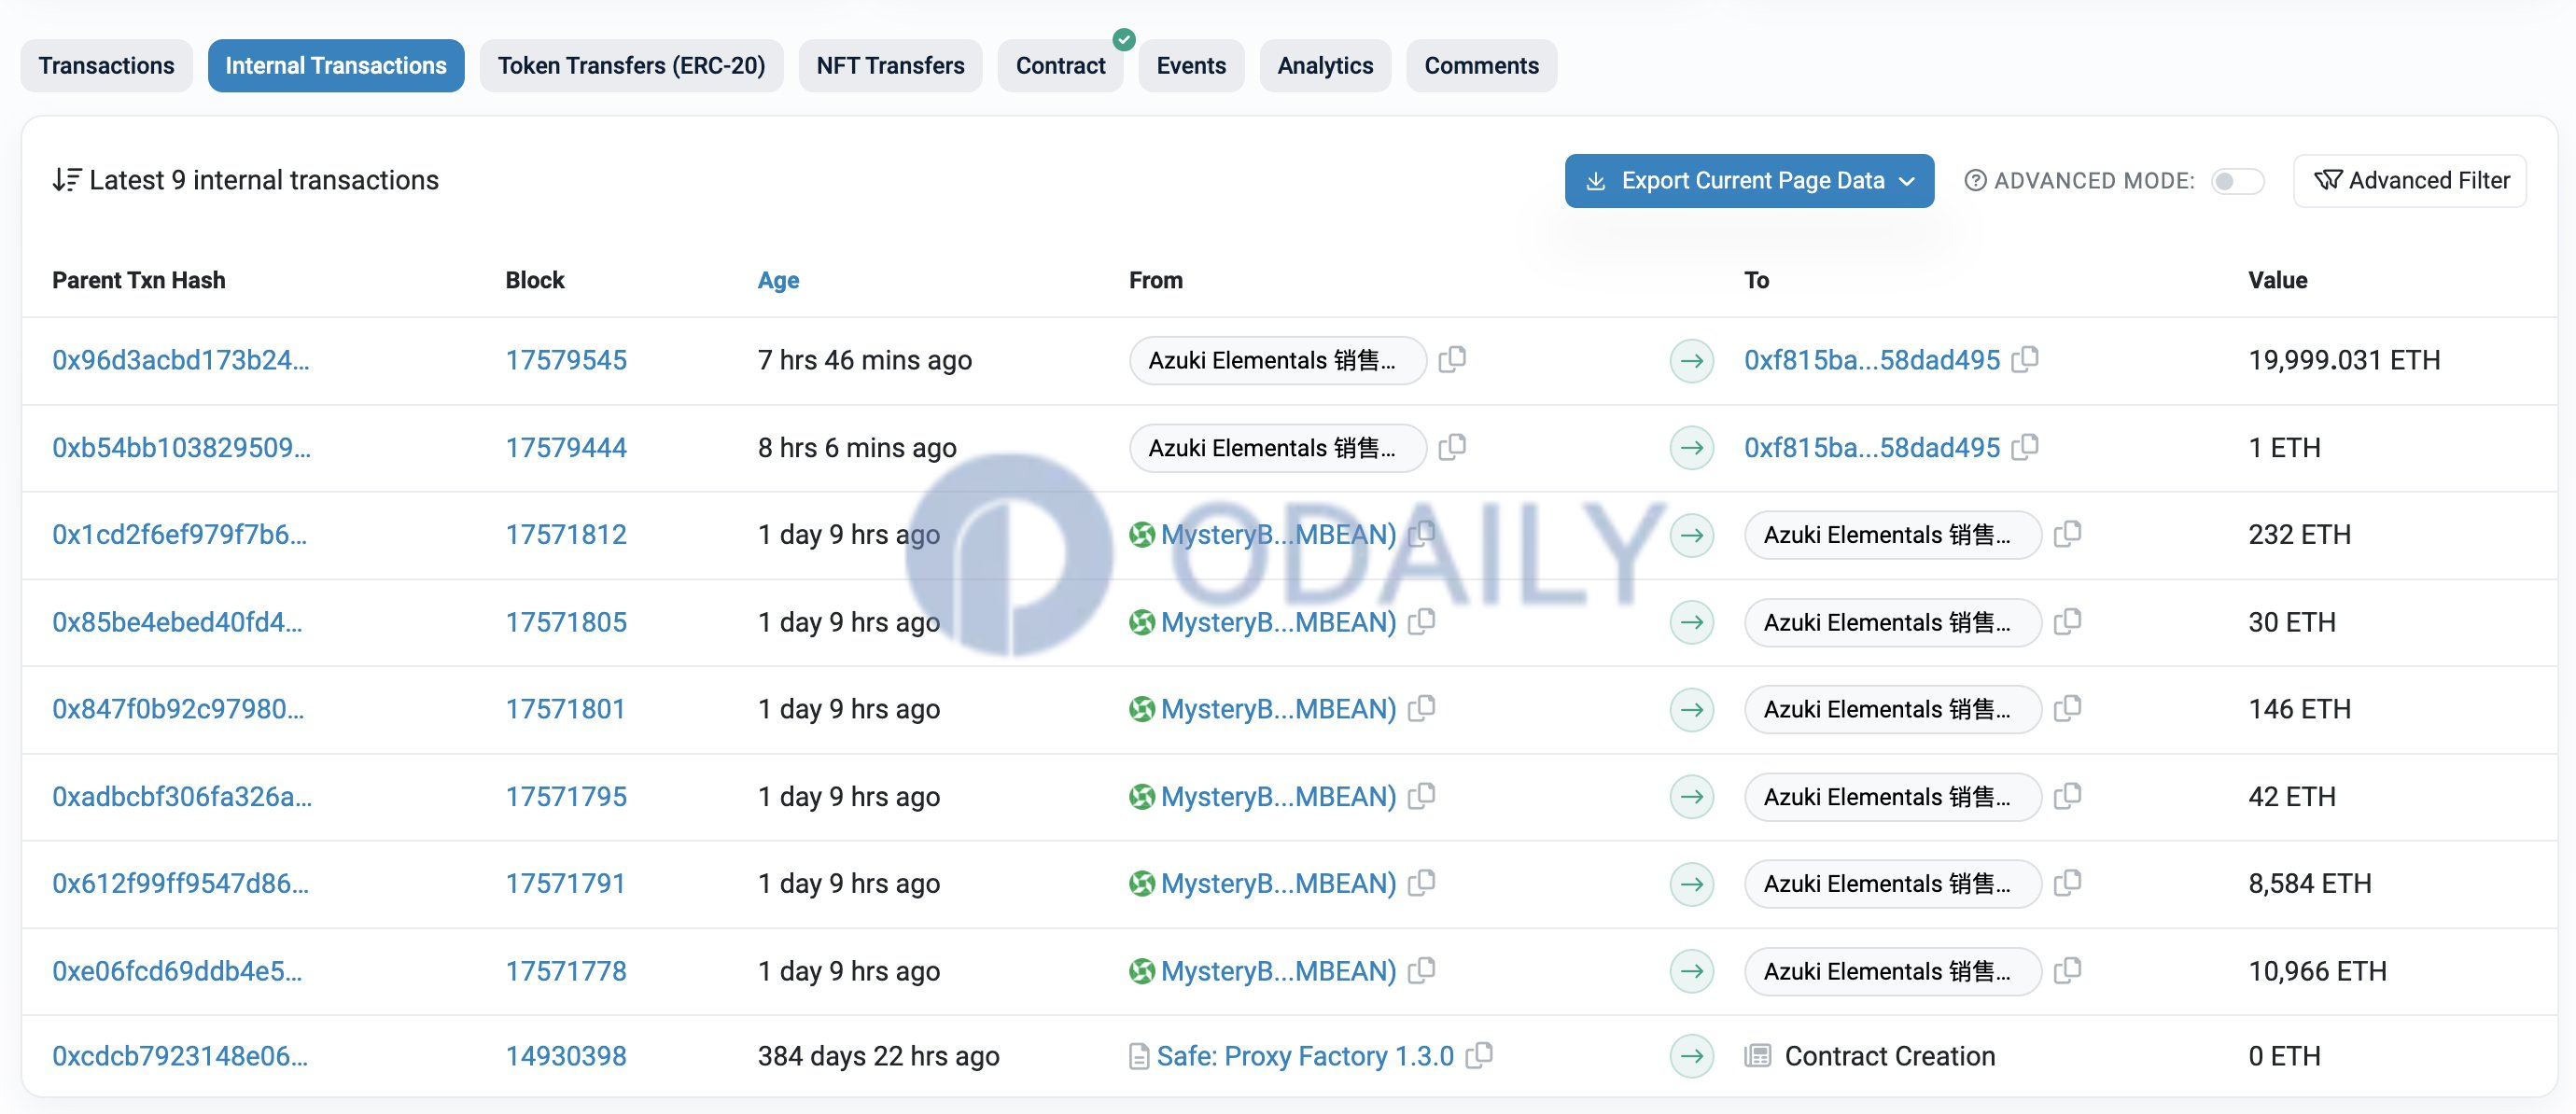Click 384 days 22 hrs ago age cell

pos(878,1056)
